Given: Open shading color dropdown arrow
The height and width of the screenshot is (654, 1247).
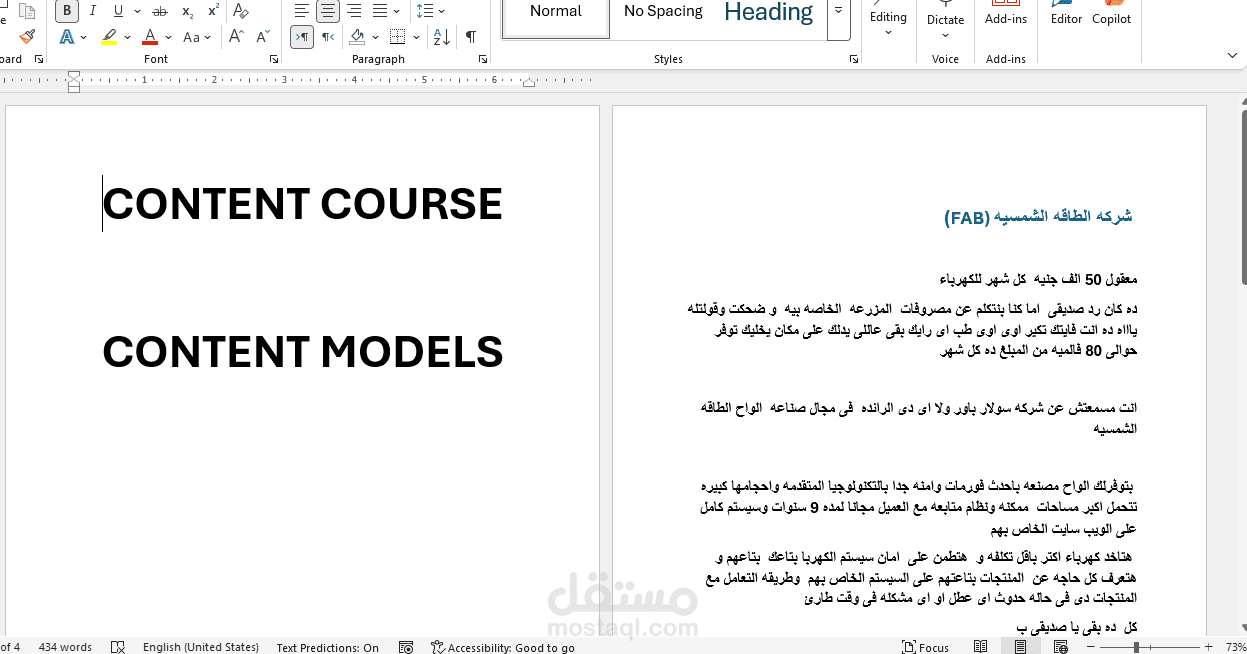Looking at the screenshot, I should point(375,37).
